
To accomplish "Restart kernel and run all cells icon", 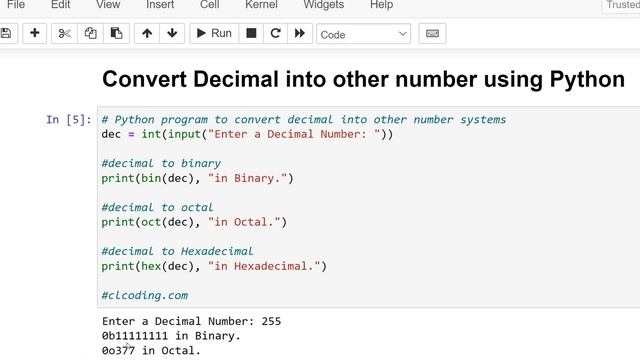I will point(300,33).
